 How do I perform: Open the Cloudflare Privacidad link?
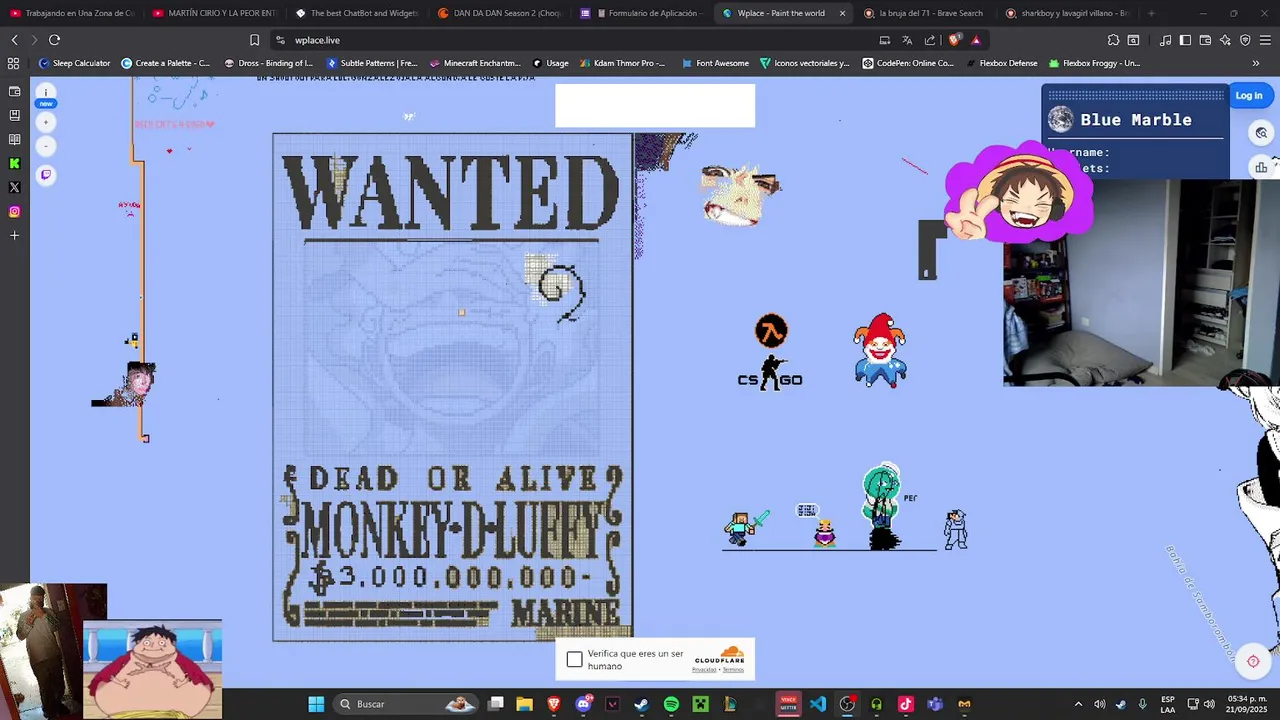pyautogui.click(x=704, y=669)
